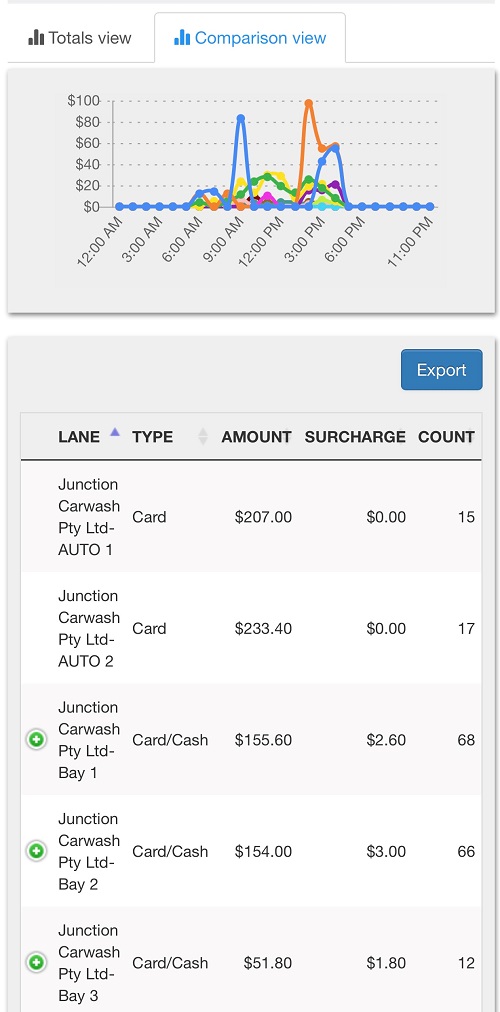Sort table by AMOUNT column header
Image resolution: width=500 pixels, height=1012 pixels.
(x=256, y=437)
